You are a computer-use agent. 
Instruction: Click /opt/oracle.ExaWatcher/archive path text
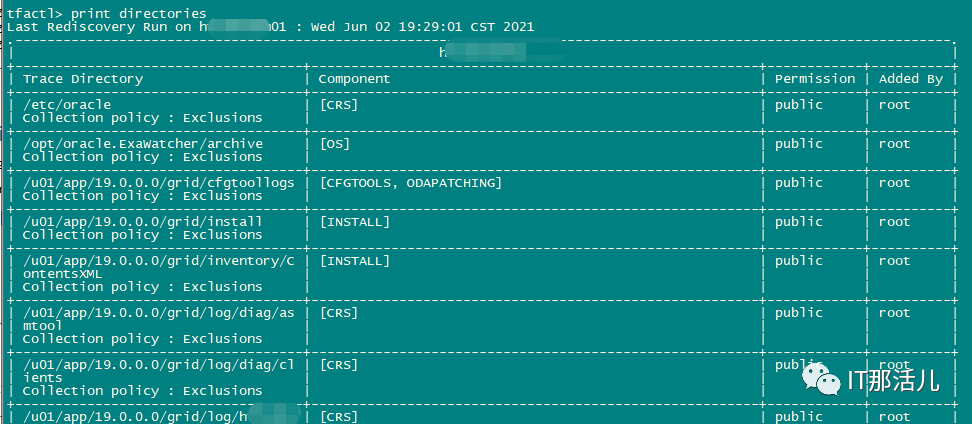[x=143, y=144]
